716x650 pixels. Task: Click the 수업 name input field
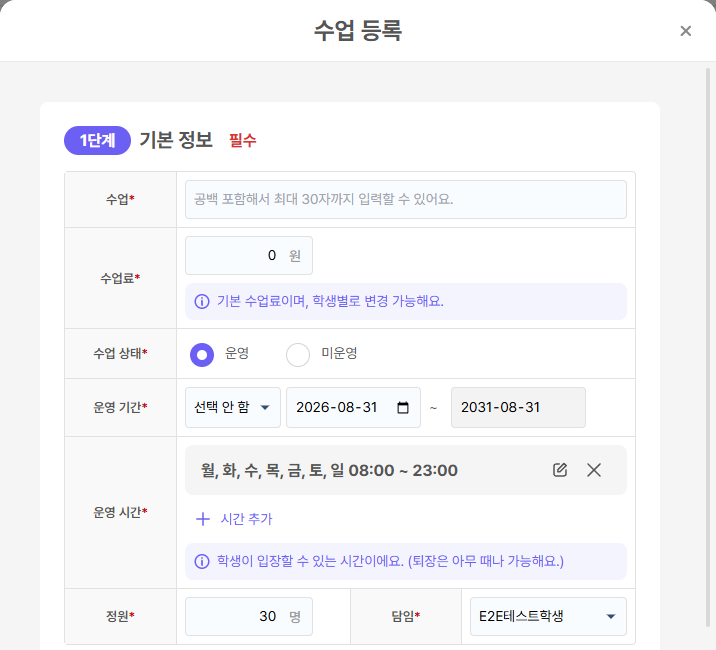[405, 199]
